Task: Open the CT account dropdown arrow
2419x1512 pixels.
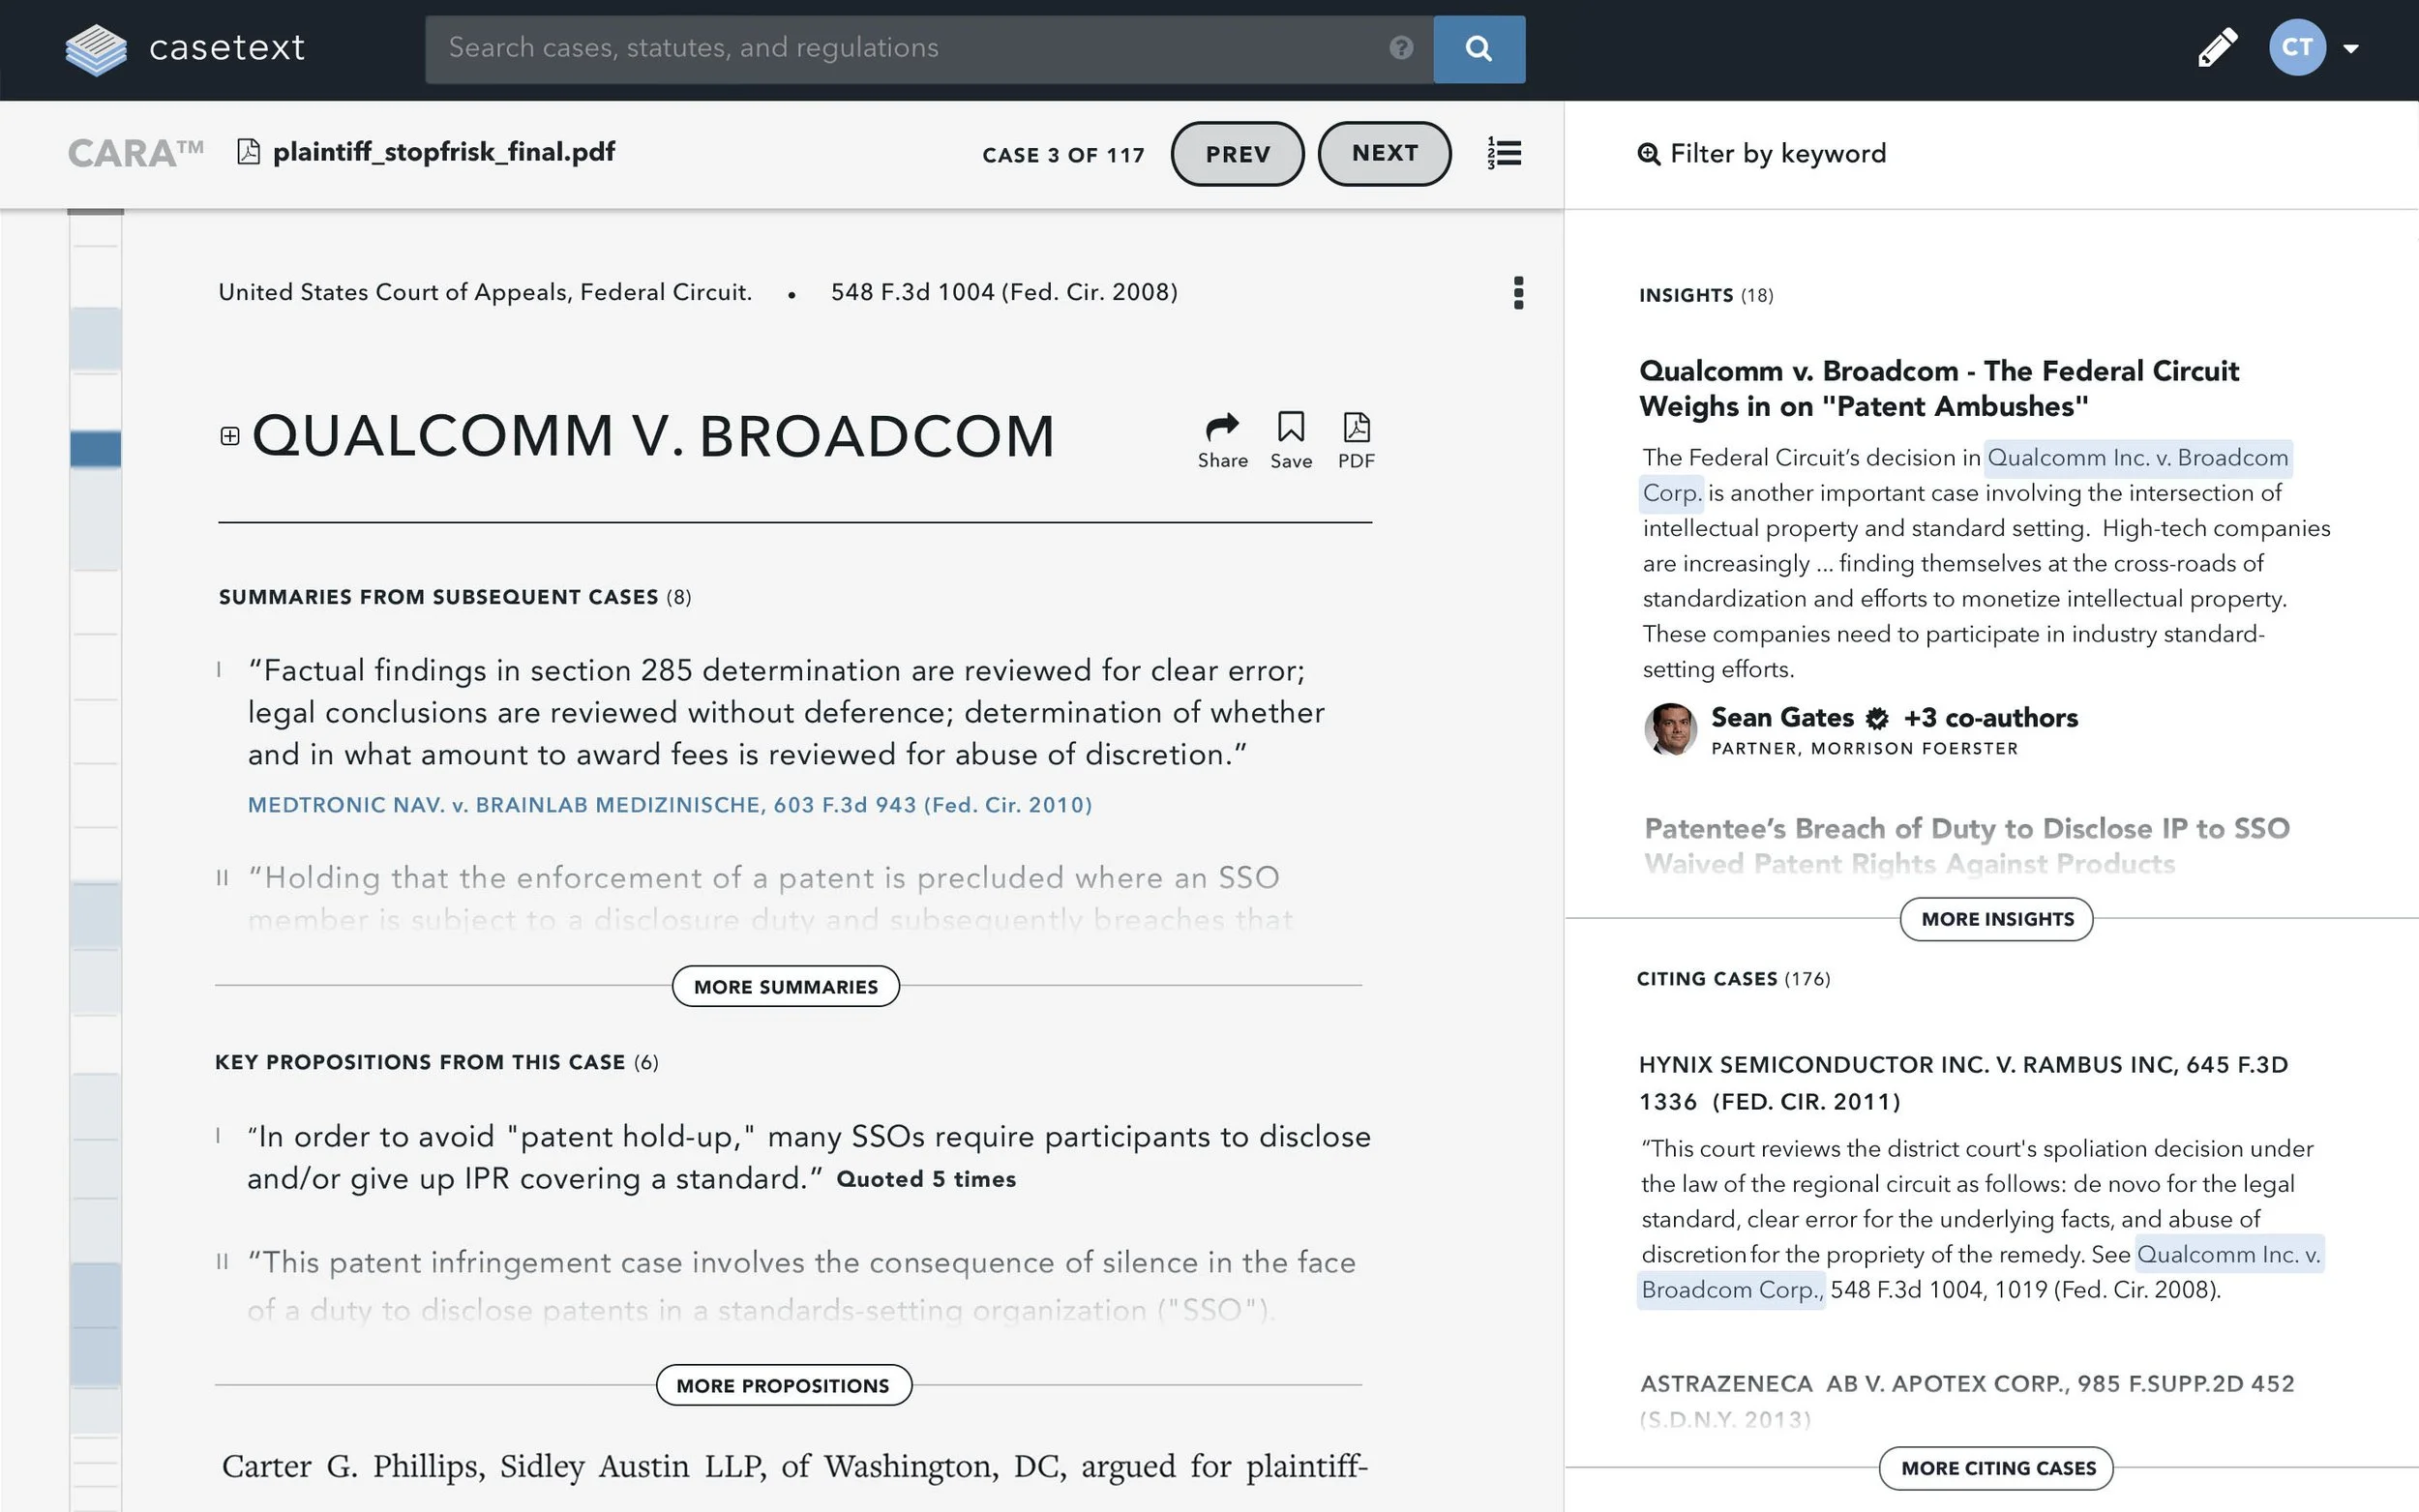Action: tap(2351, 48)
